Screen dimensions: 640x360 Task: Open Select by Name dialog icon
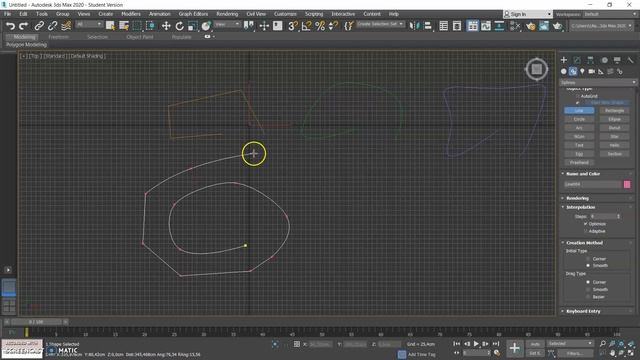coord(124,26)
